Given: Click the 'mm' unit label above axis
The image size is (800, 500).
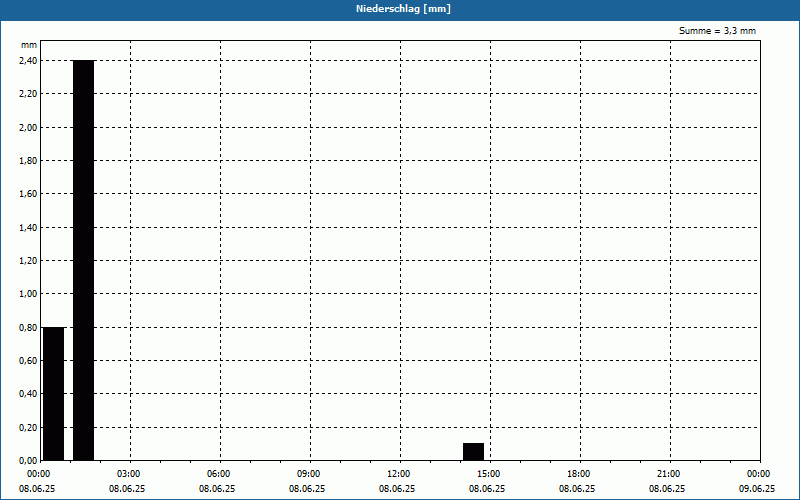Looking at the screenshot, I should pos(29,45).
